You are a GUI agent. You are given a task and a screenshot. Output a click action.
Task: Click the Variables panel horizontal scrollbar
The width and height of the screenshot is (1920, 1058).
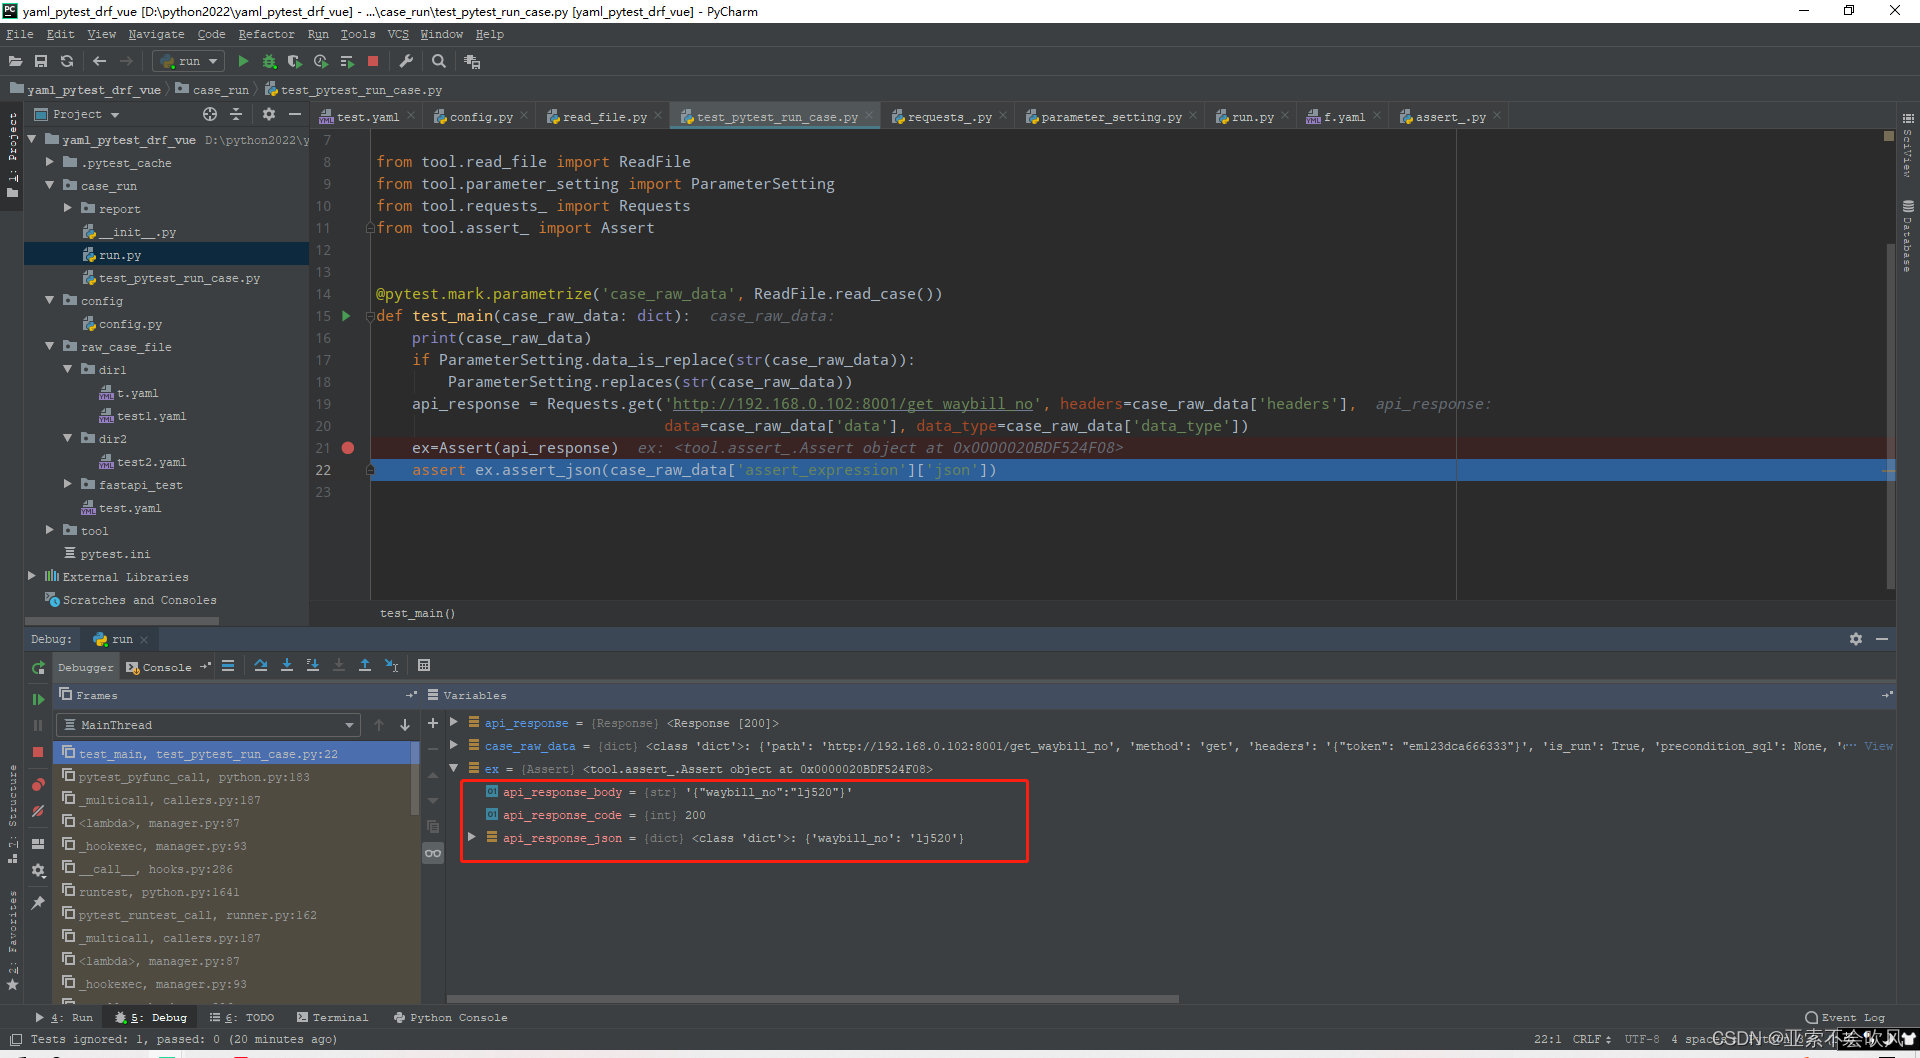(x=812, y=998)
